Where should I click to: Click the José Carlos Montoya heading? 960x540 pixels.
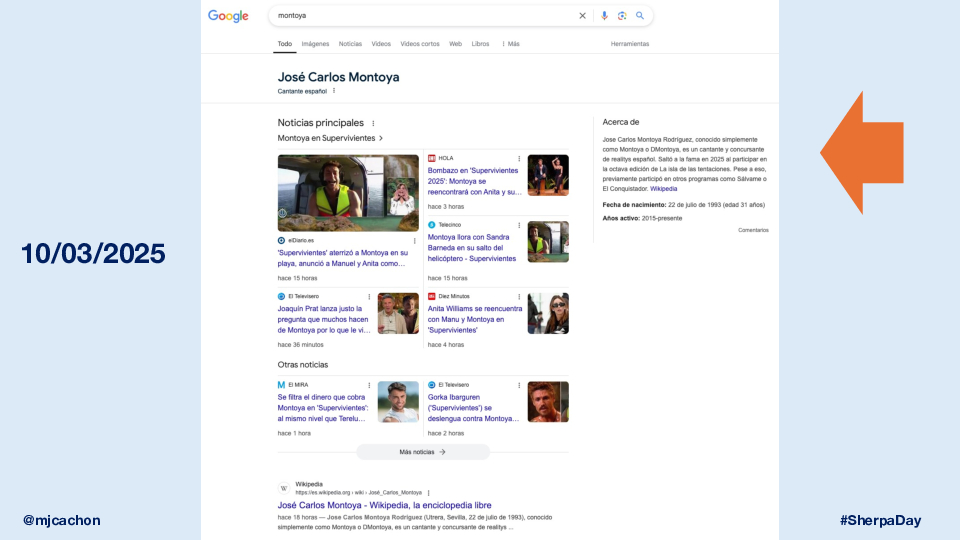[x=339, y=77]
